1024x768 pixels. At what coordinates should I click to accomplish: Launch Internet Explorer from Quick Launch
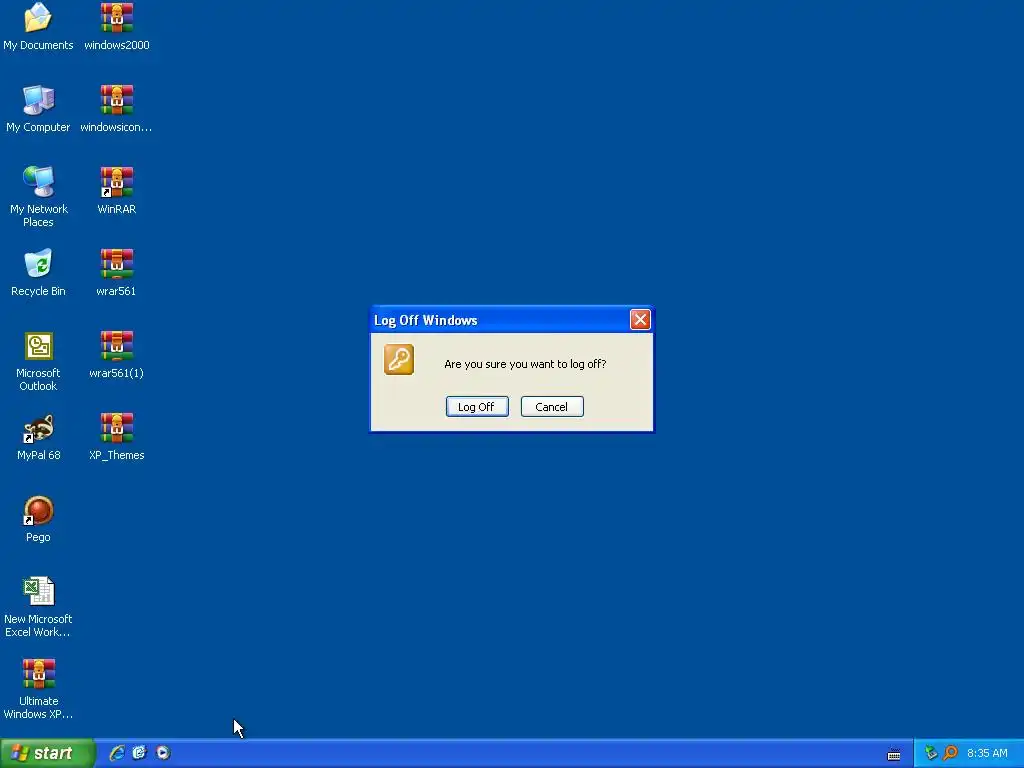pyautogui.click(x=117, y=753)
